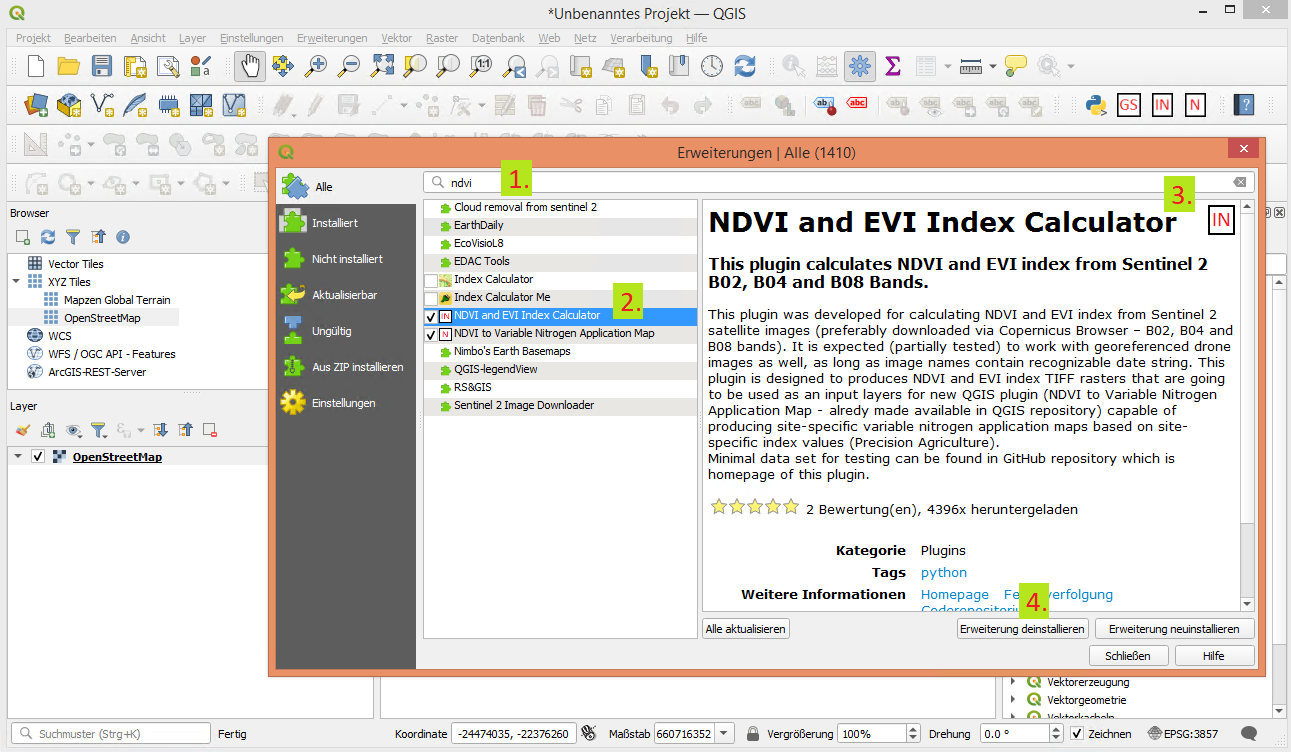The height and width of the screenshot is (752, 1291).
Task: Click the Suchmuster locator search field
Action: (x=110, y=734)
